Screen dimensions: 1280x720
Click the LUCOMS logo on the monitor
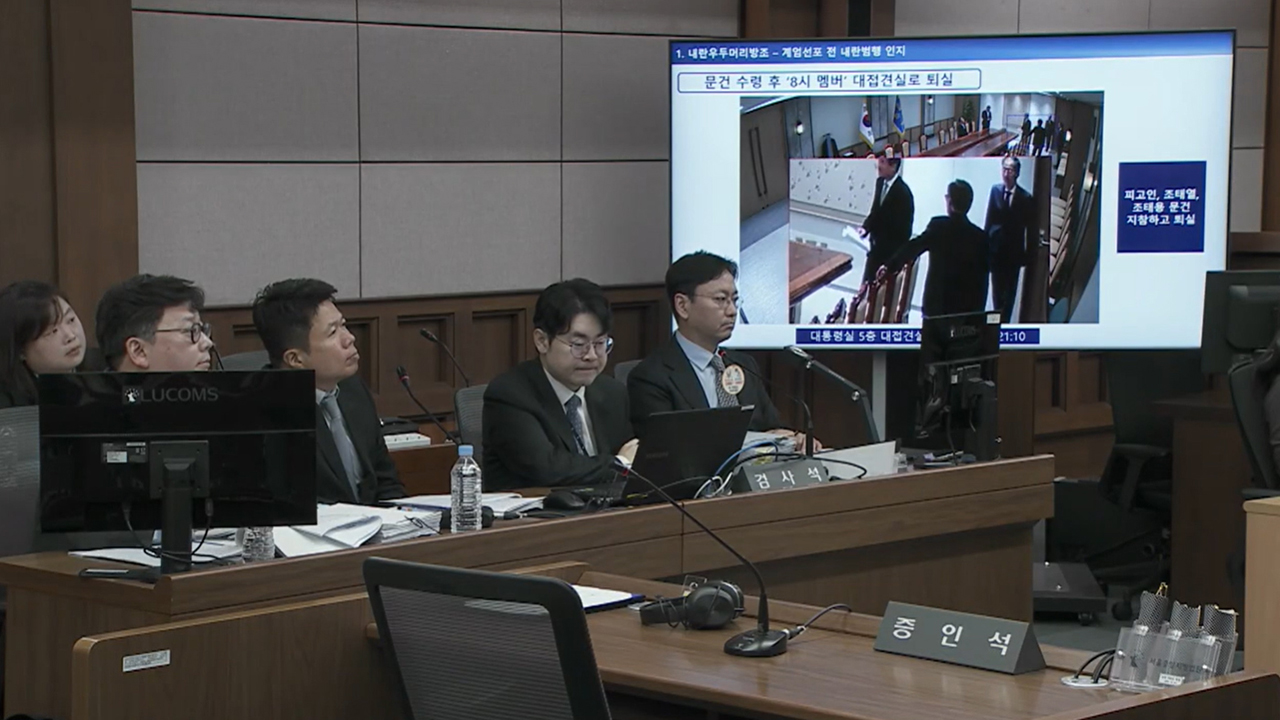point(170,395)
